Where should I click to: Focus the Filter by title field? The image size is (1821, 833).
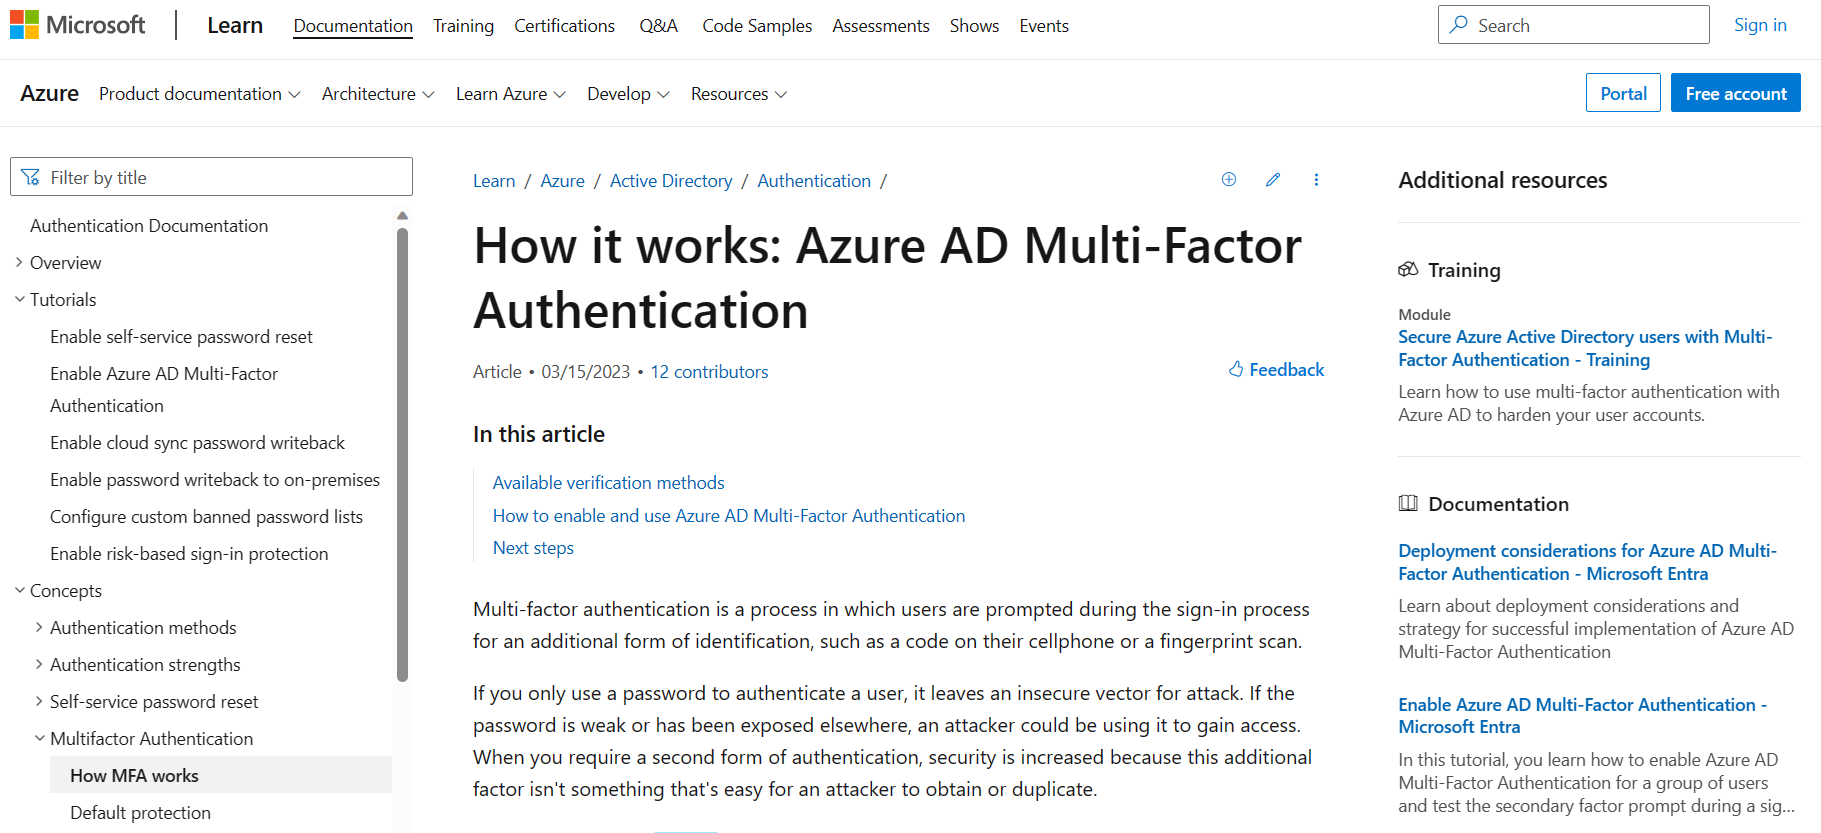[211, 177]
